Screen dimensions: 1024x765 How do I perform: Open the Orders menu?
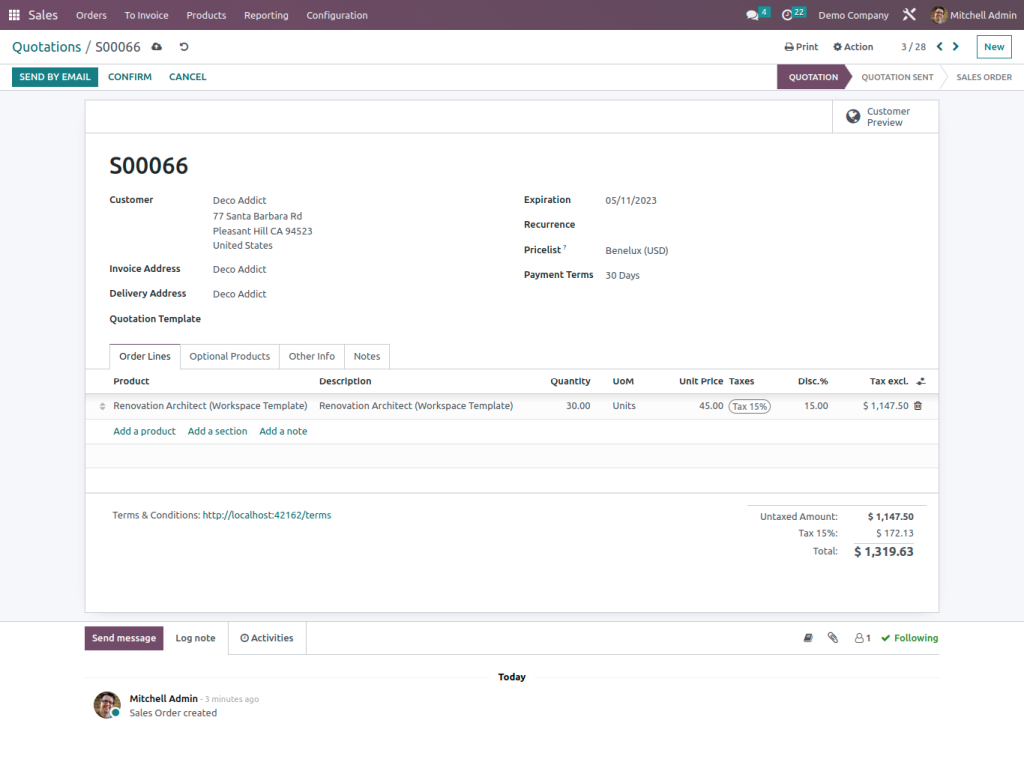point(91,15)
